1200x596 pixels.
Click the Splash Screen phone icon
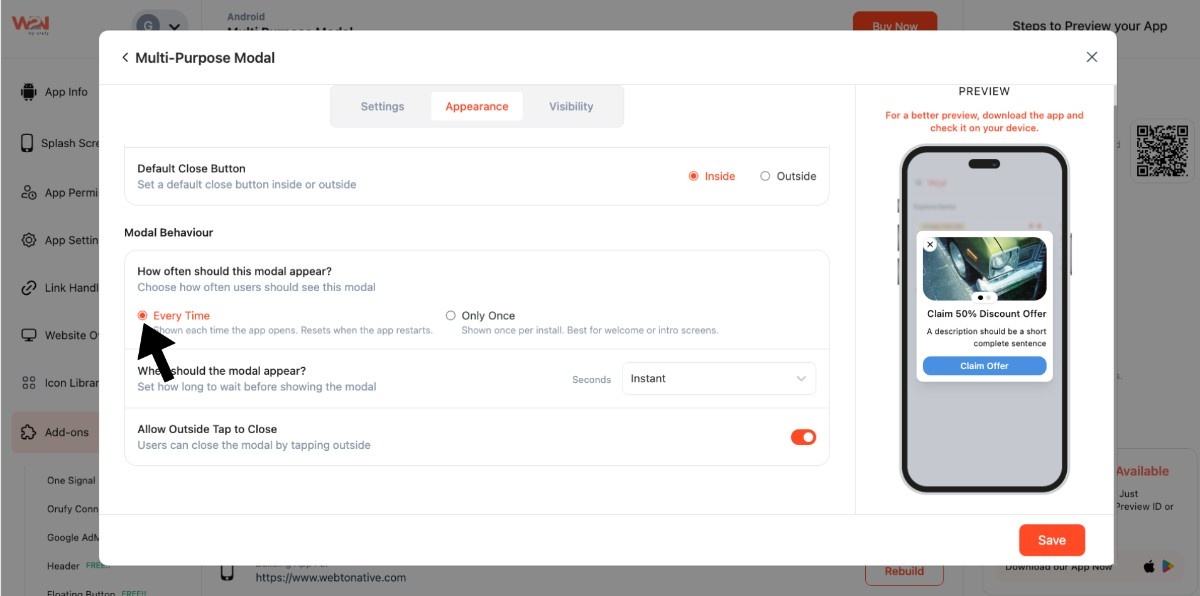tap(27, 143)
